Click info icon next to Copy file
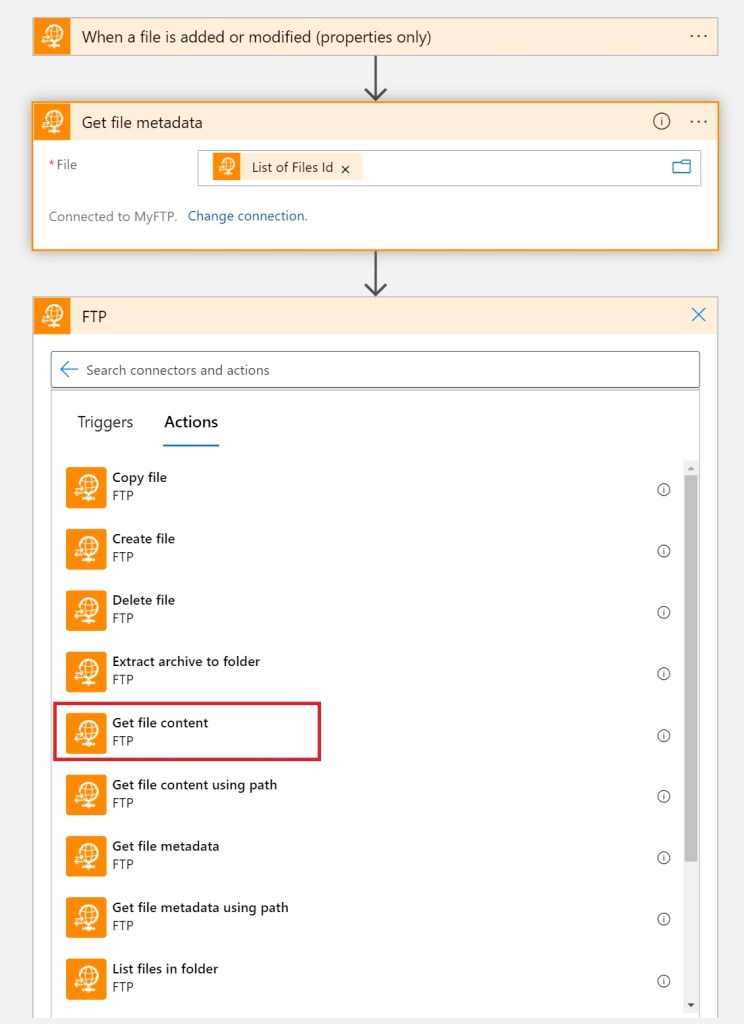The width and height of the screenshot is (744, 1024). pos(663,490)
